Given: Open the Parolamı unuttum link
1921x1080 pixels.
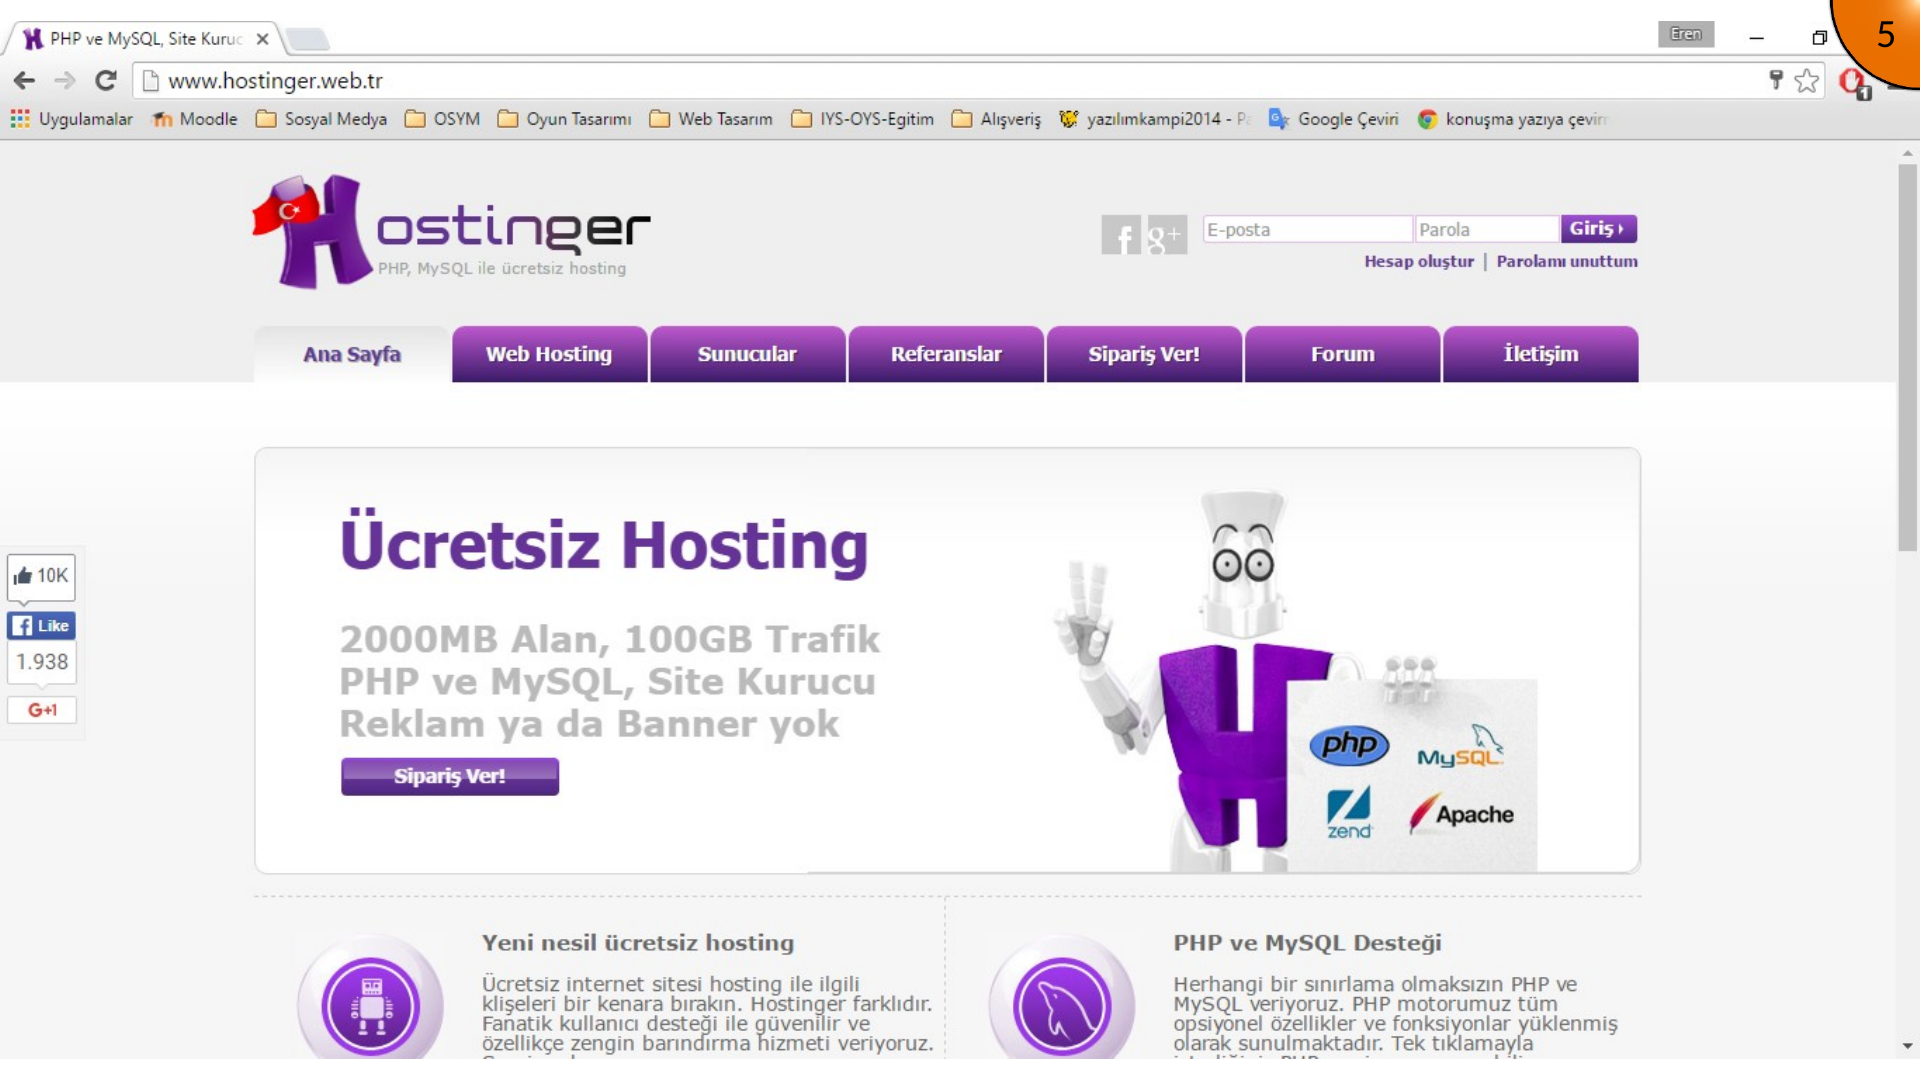Looking at the screenshot, I should 1567,261.
